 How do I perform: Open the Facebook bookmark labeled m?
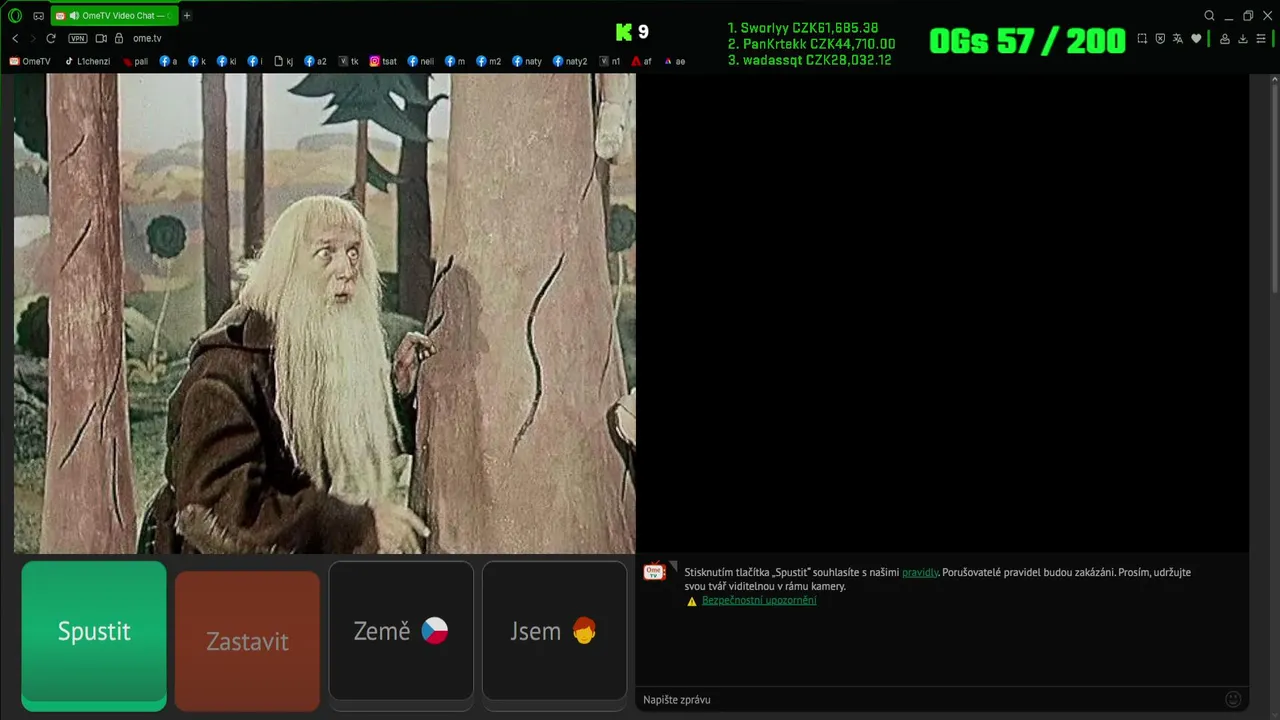point(455,61)
